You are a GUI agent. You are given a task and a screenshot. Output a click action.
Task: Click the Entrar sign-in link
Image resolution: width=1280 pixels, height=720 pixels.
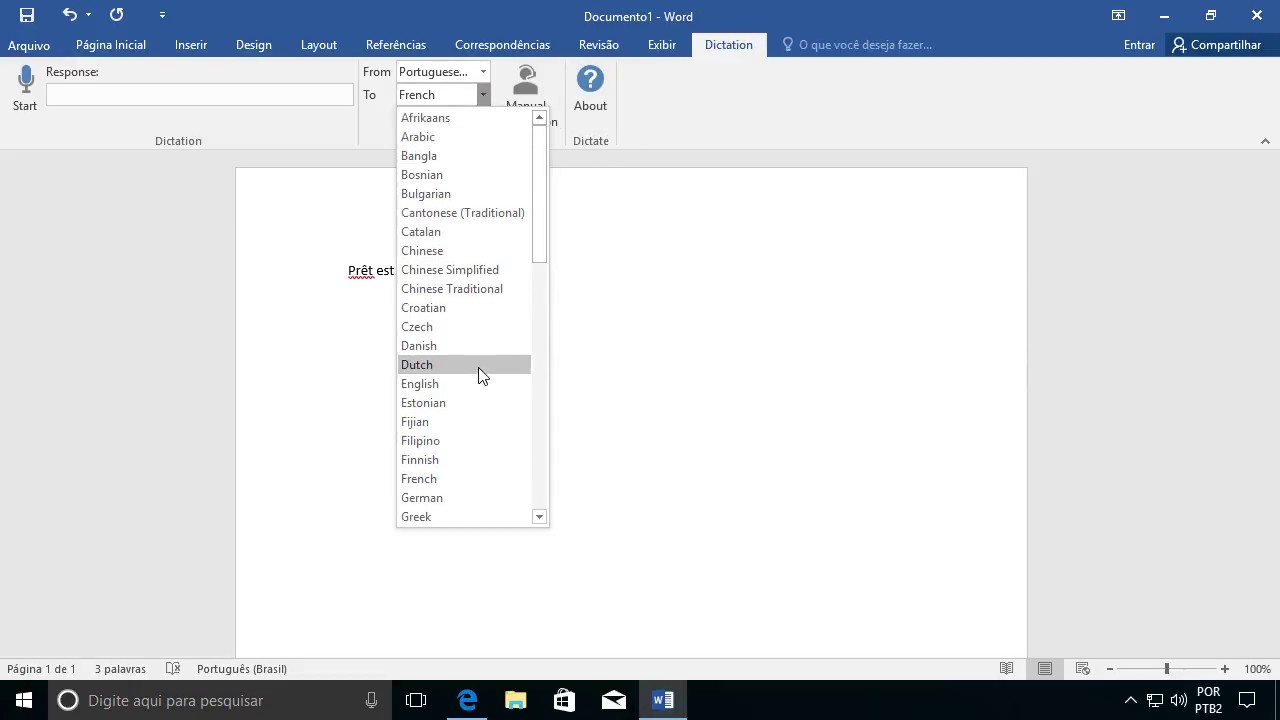pyautogui.click(x=1139, y=45)
